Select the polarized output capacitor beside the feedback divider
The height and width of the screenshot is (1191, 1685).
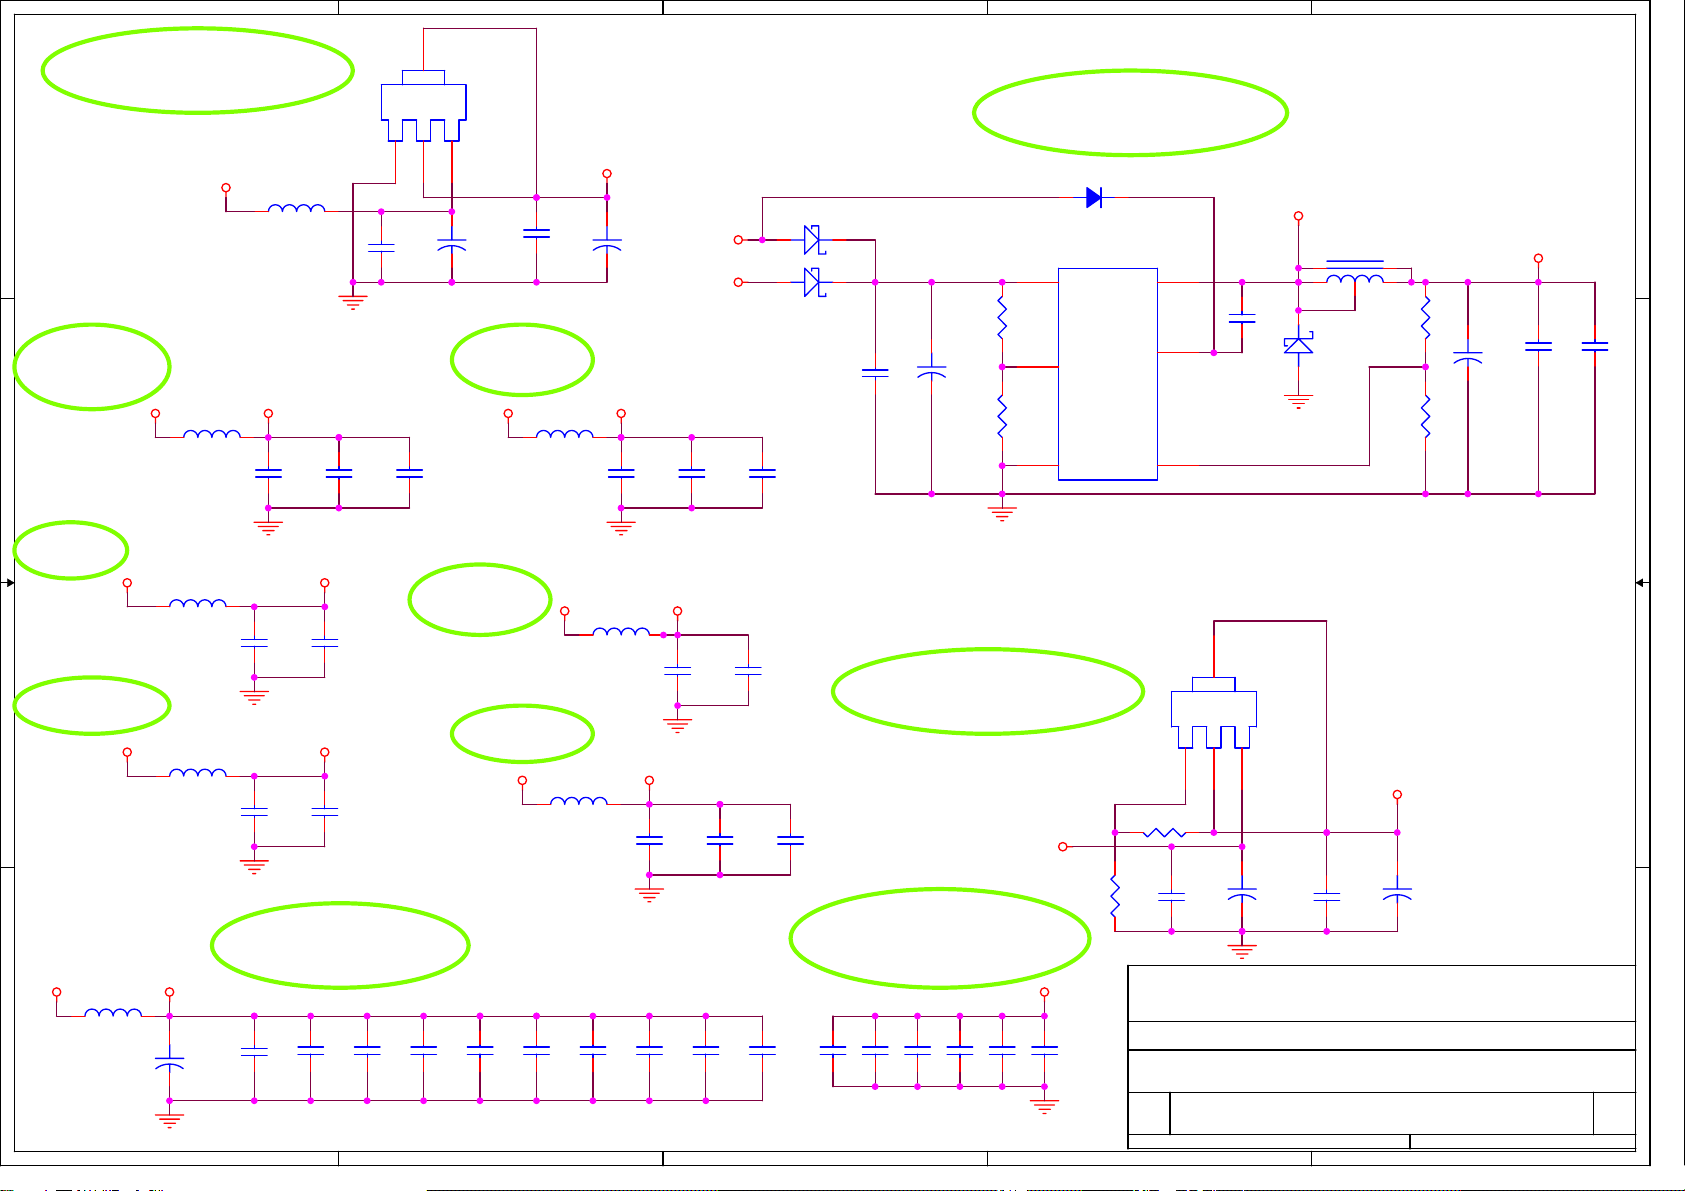[x=1468, y=357]
